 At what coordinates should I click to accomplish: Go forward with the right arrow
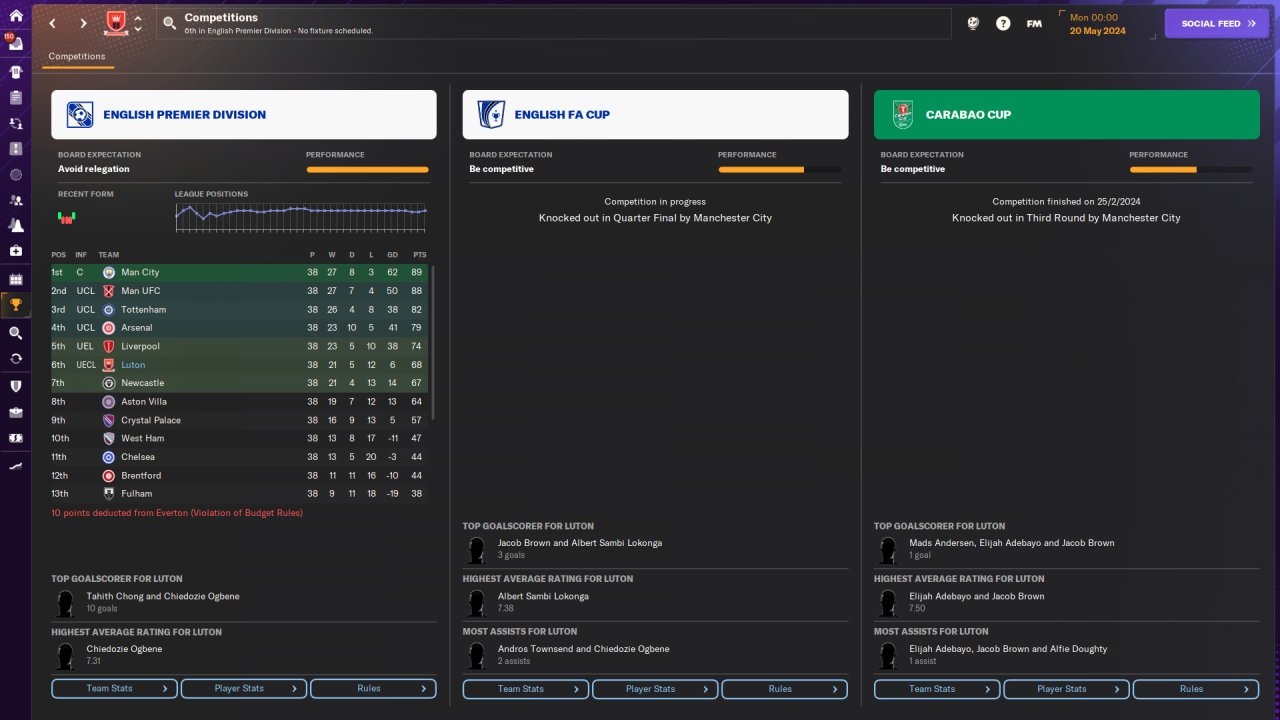click(83, 23)
